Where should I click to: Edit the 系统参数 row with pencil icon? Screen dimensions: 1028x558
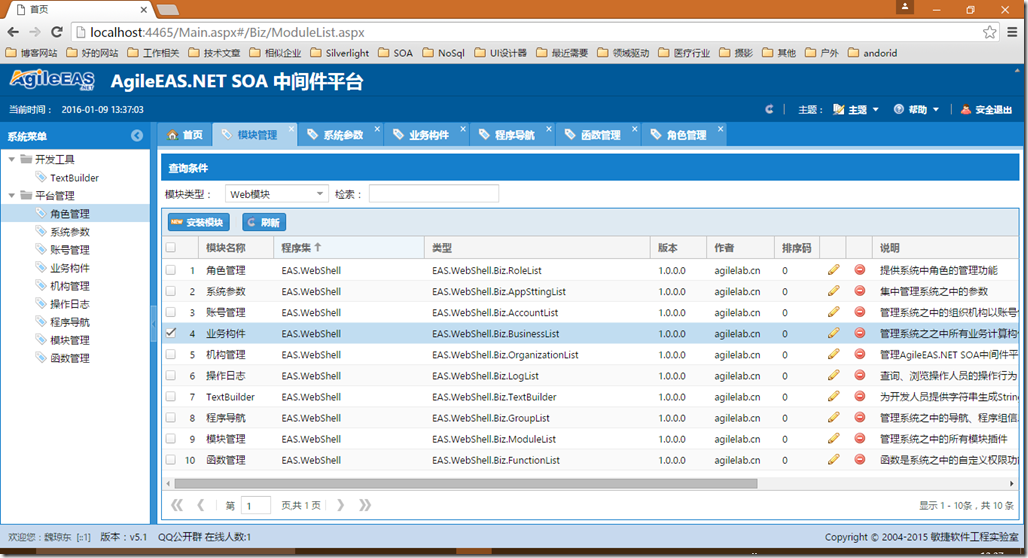click(x=833, y=290)
